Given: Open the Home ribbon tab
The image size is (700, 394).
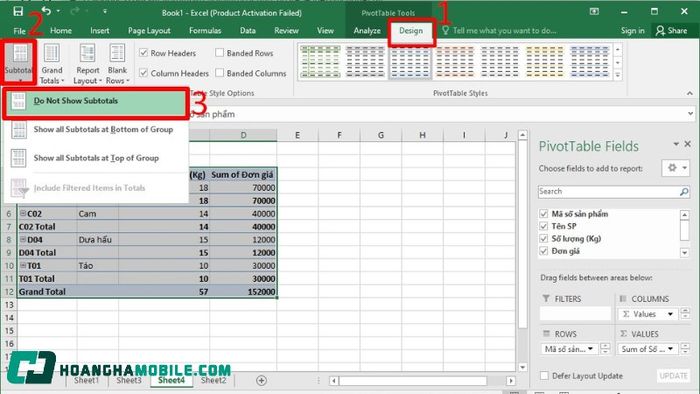Looking at the screenshot, I should pyautogui.click(x=61, y=30).
